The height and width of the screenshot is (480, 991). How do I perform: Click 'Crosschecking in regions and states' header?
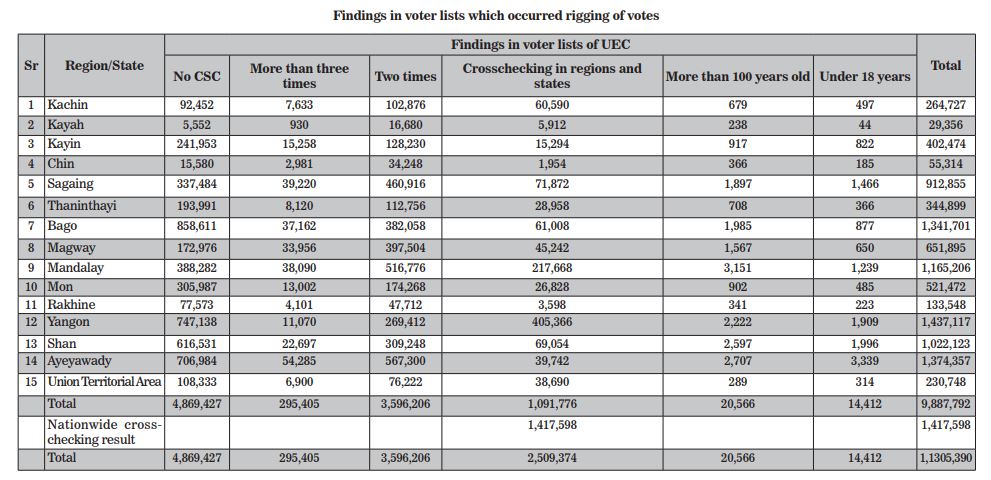tap(552, 76)
